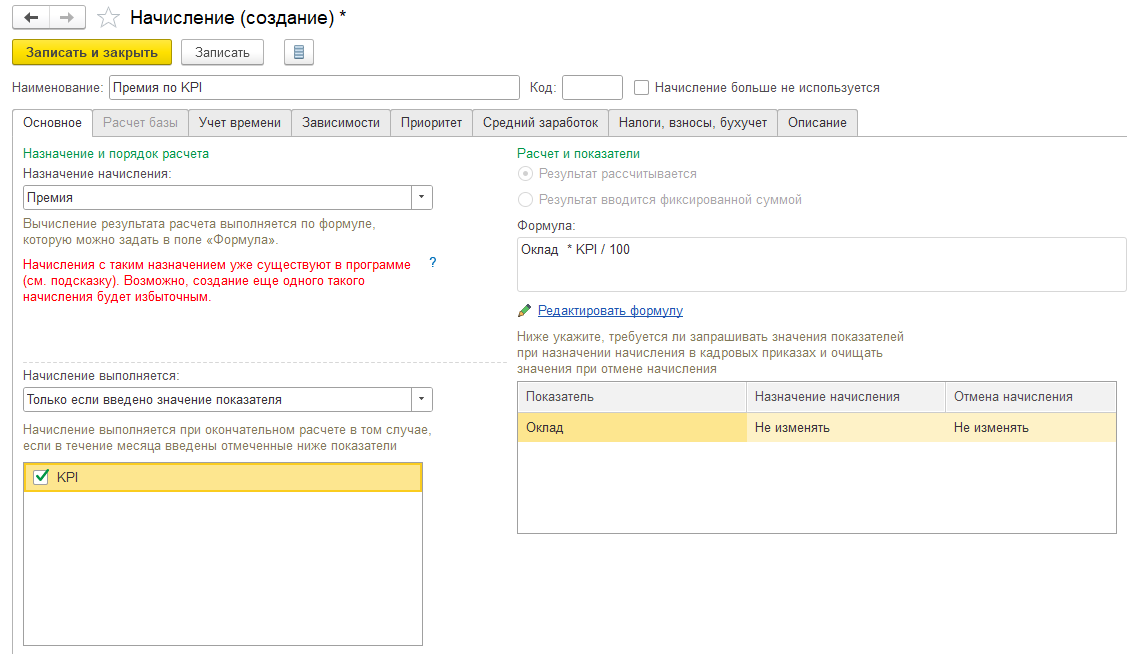Click the pencil icon beside formula link
The width and height of the screenshot is (1127, 654).
tap(524, 311)
